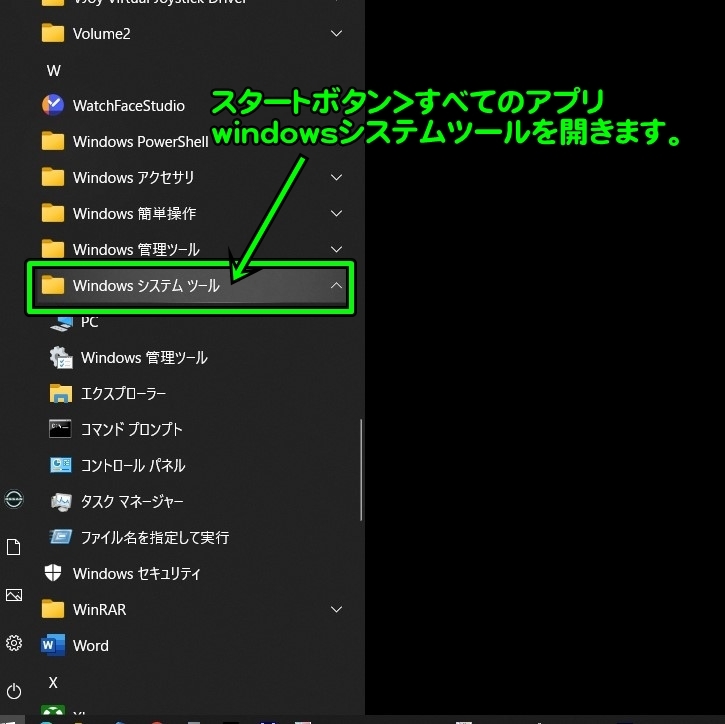The height and width of the screenshot is (724, 725).
Task: Click the WinRAR folder icon
Action: 53,609
